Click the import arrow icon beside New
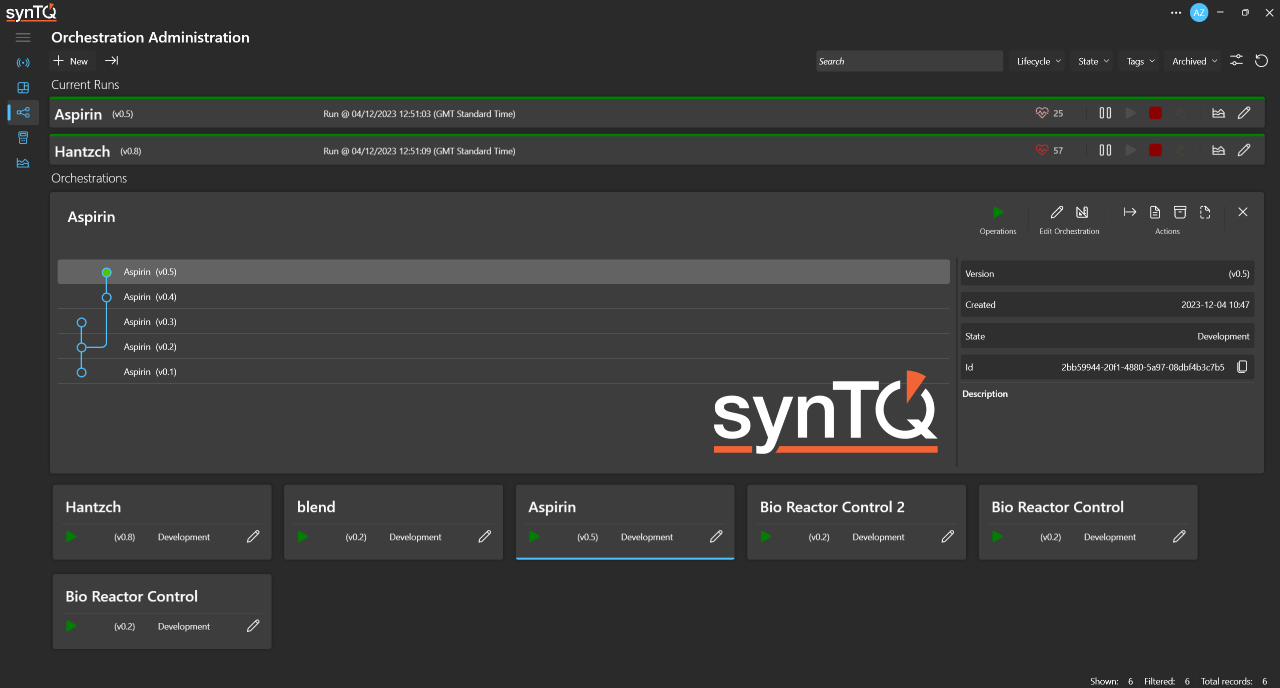Image resolution: width=1280 pixels, height=688 pixels. 111,61
